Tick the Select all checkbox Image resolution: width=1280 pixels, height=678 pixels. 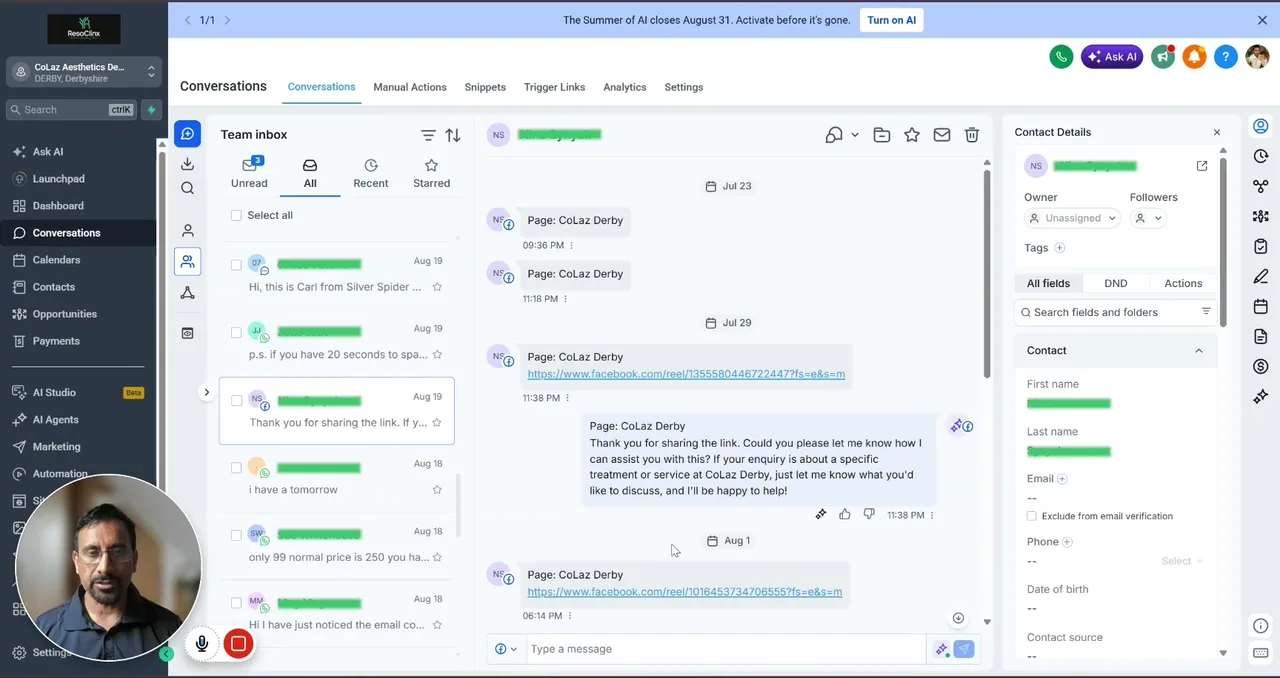pos(236,215)
